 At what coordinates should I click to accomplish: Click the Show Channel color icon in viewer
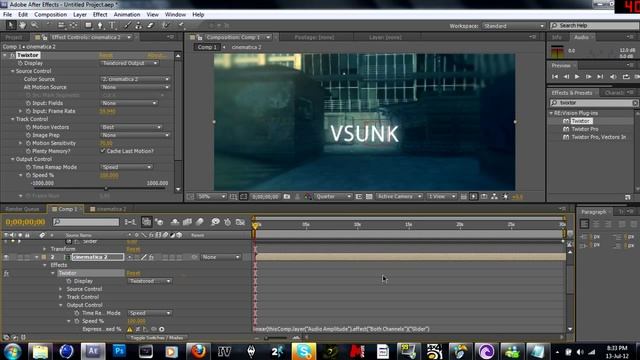pyautogui.click(x=308, y=197)
